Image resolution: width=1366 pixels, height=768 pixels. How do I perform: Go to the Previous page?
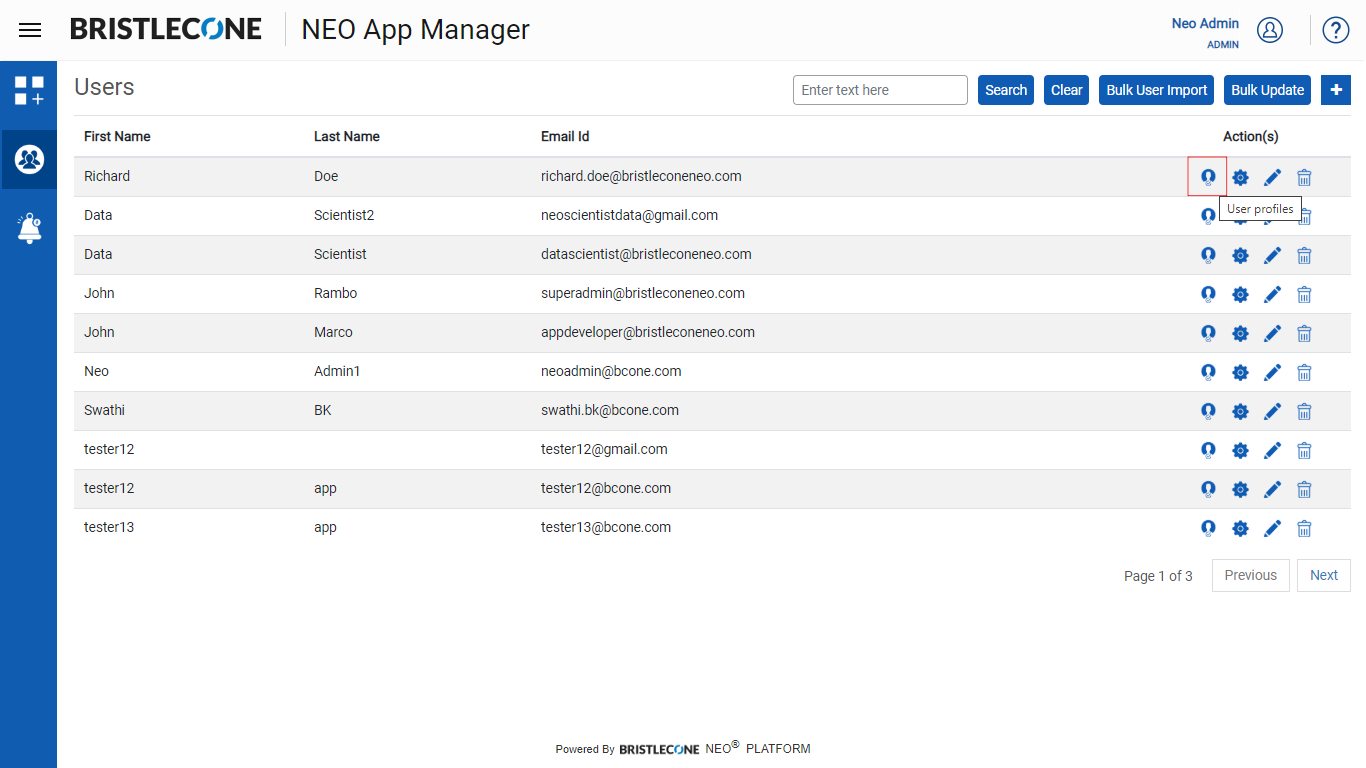tap(1251, 575)
